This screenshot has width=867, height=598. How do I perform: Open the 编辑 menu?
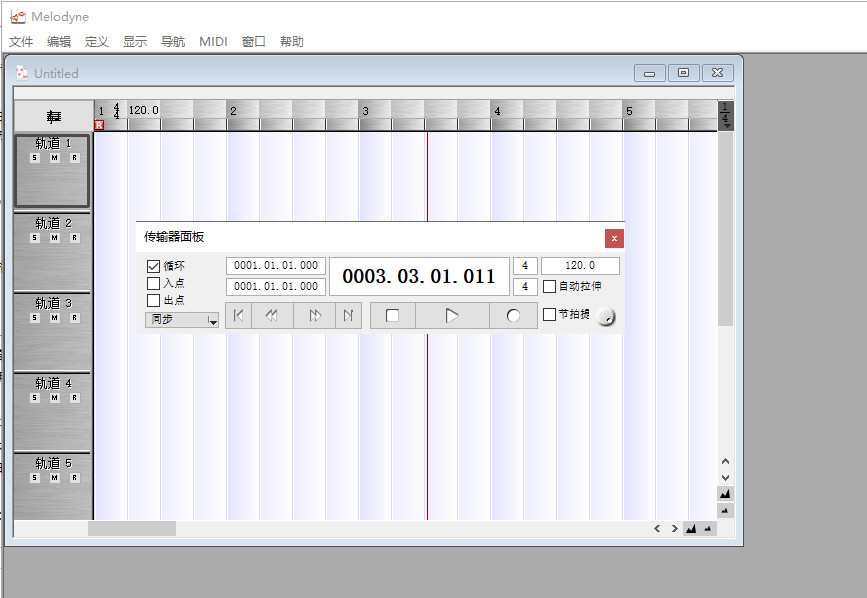(x=59, y=41)
